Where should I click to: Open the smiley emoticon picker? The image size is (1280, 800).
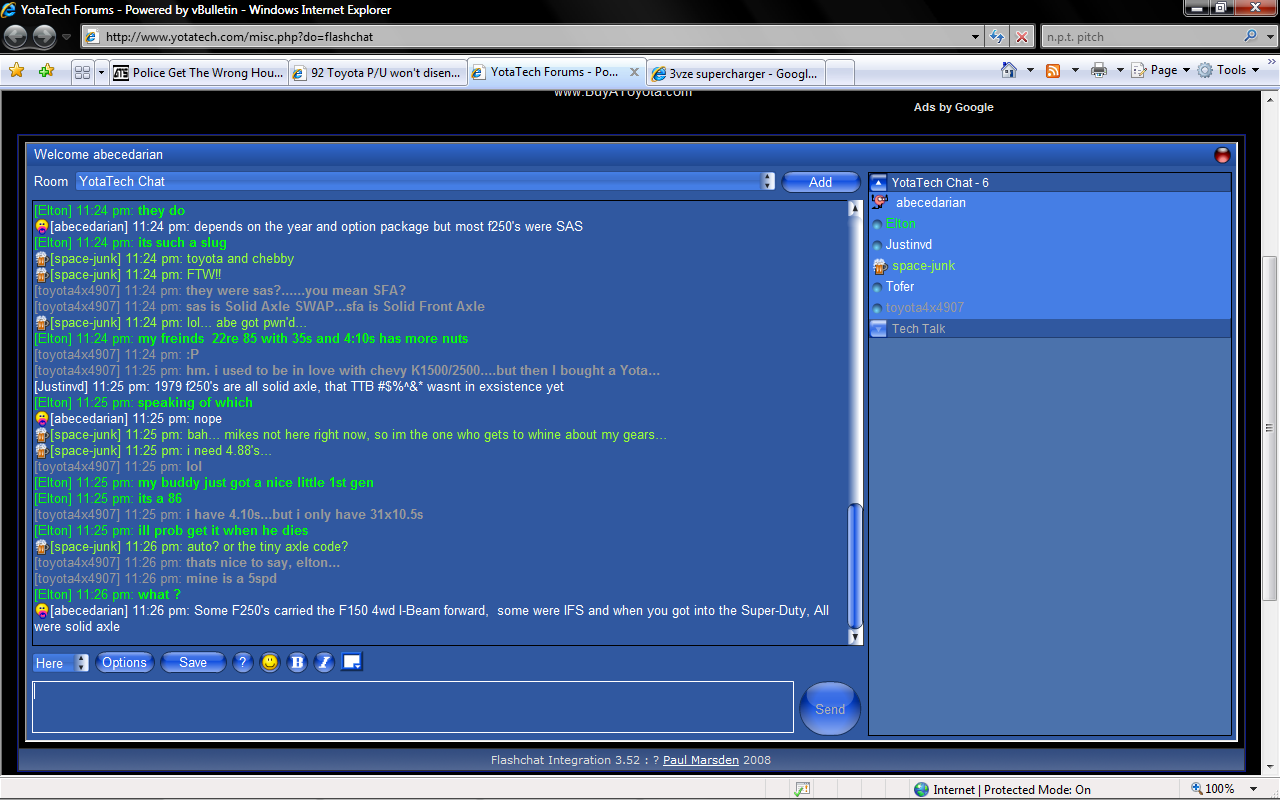[x=270, y=662]
